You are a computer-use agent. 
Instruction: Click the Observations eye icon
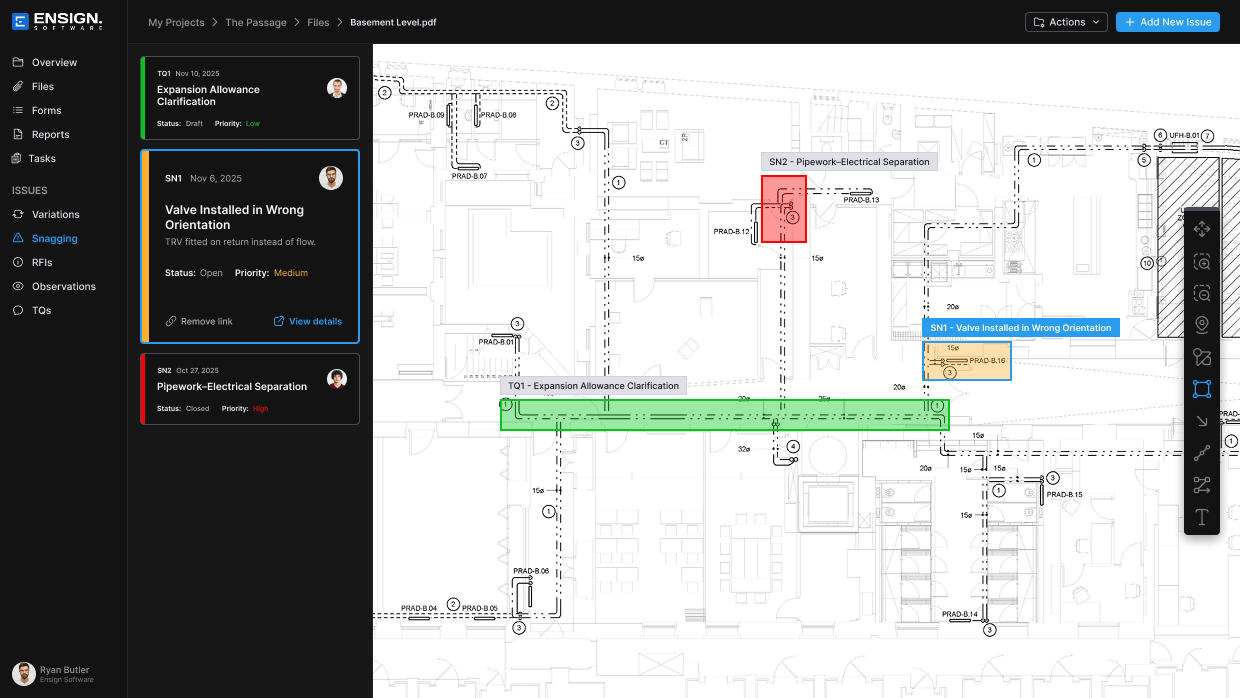tap(18, 286)
